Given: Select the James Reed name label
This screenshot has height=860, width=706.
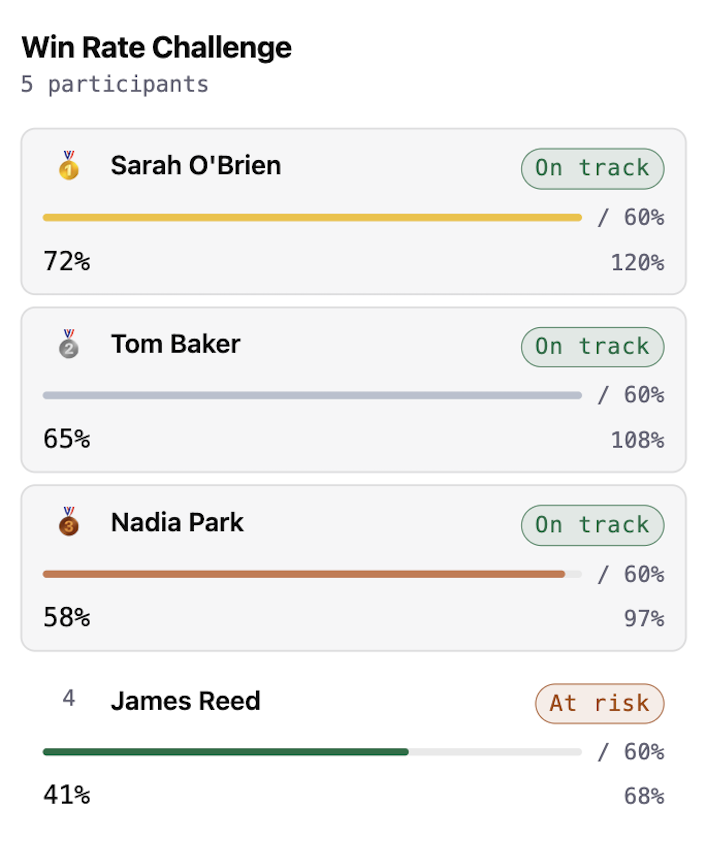Looking at the screenshot, I should tap(185, 701).
